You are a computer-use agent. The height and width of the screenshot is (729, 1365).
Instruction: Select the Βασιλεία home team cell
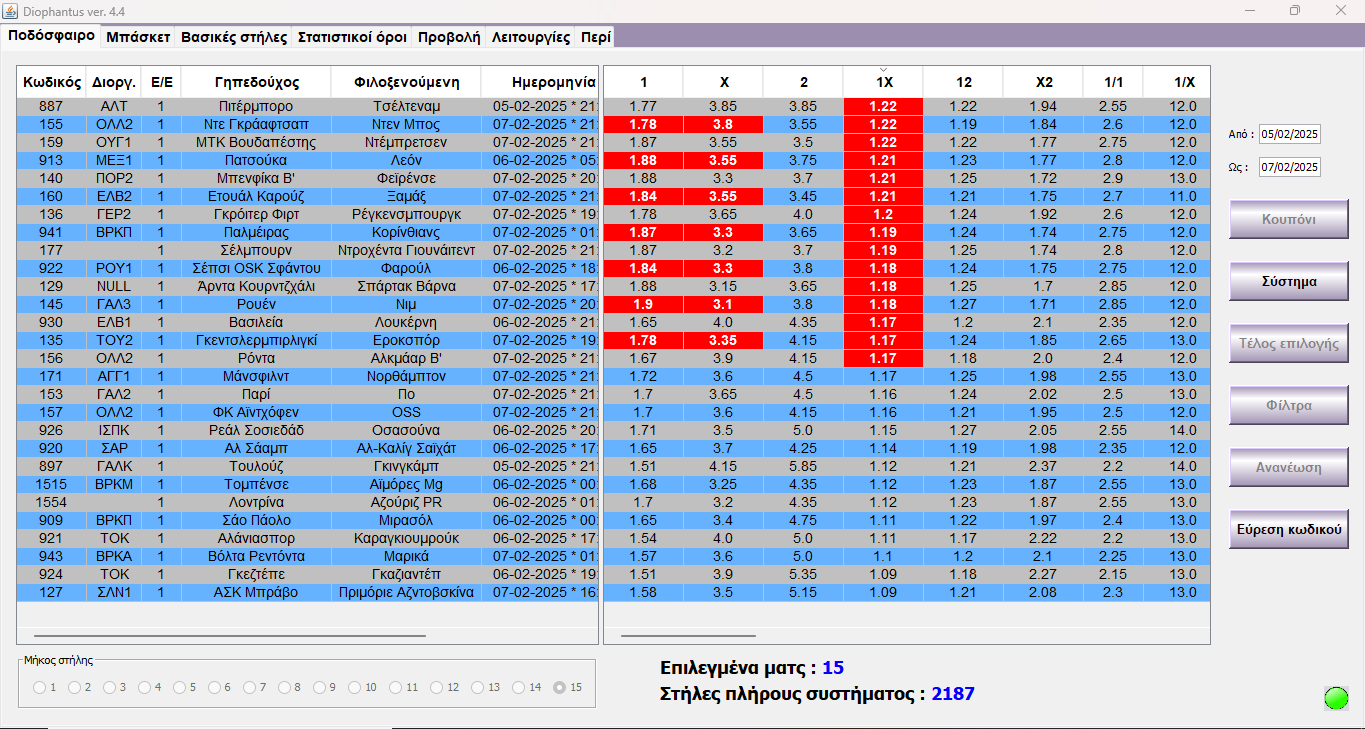click(256, 322)
